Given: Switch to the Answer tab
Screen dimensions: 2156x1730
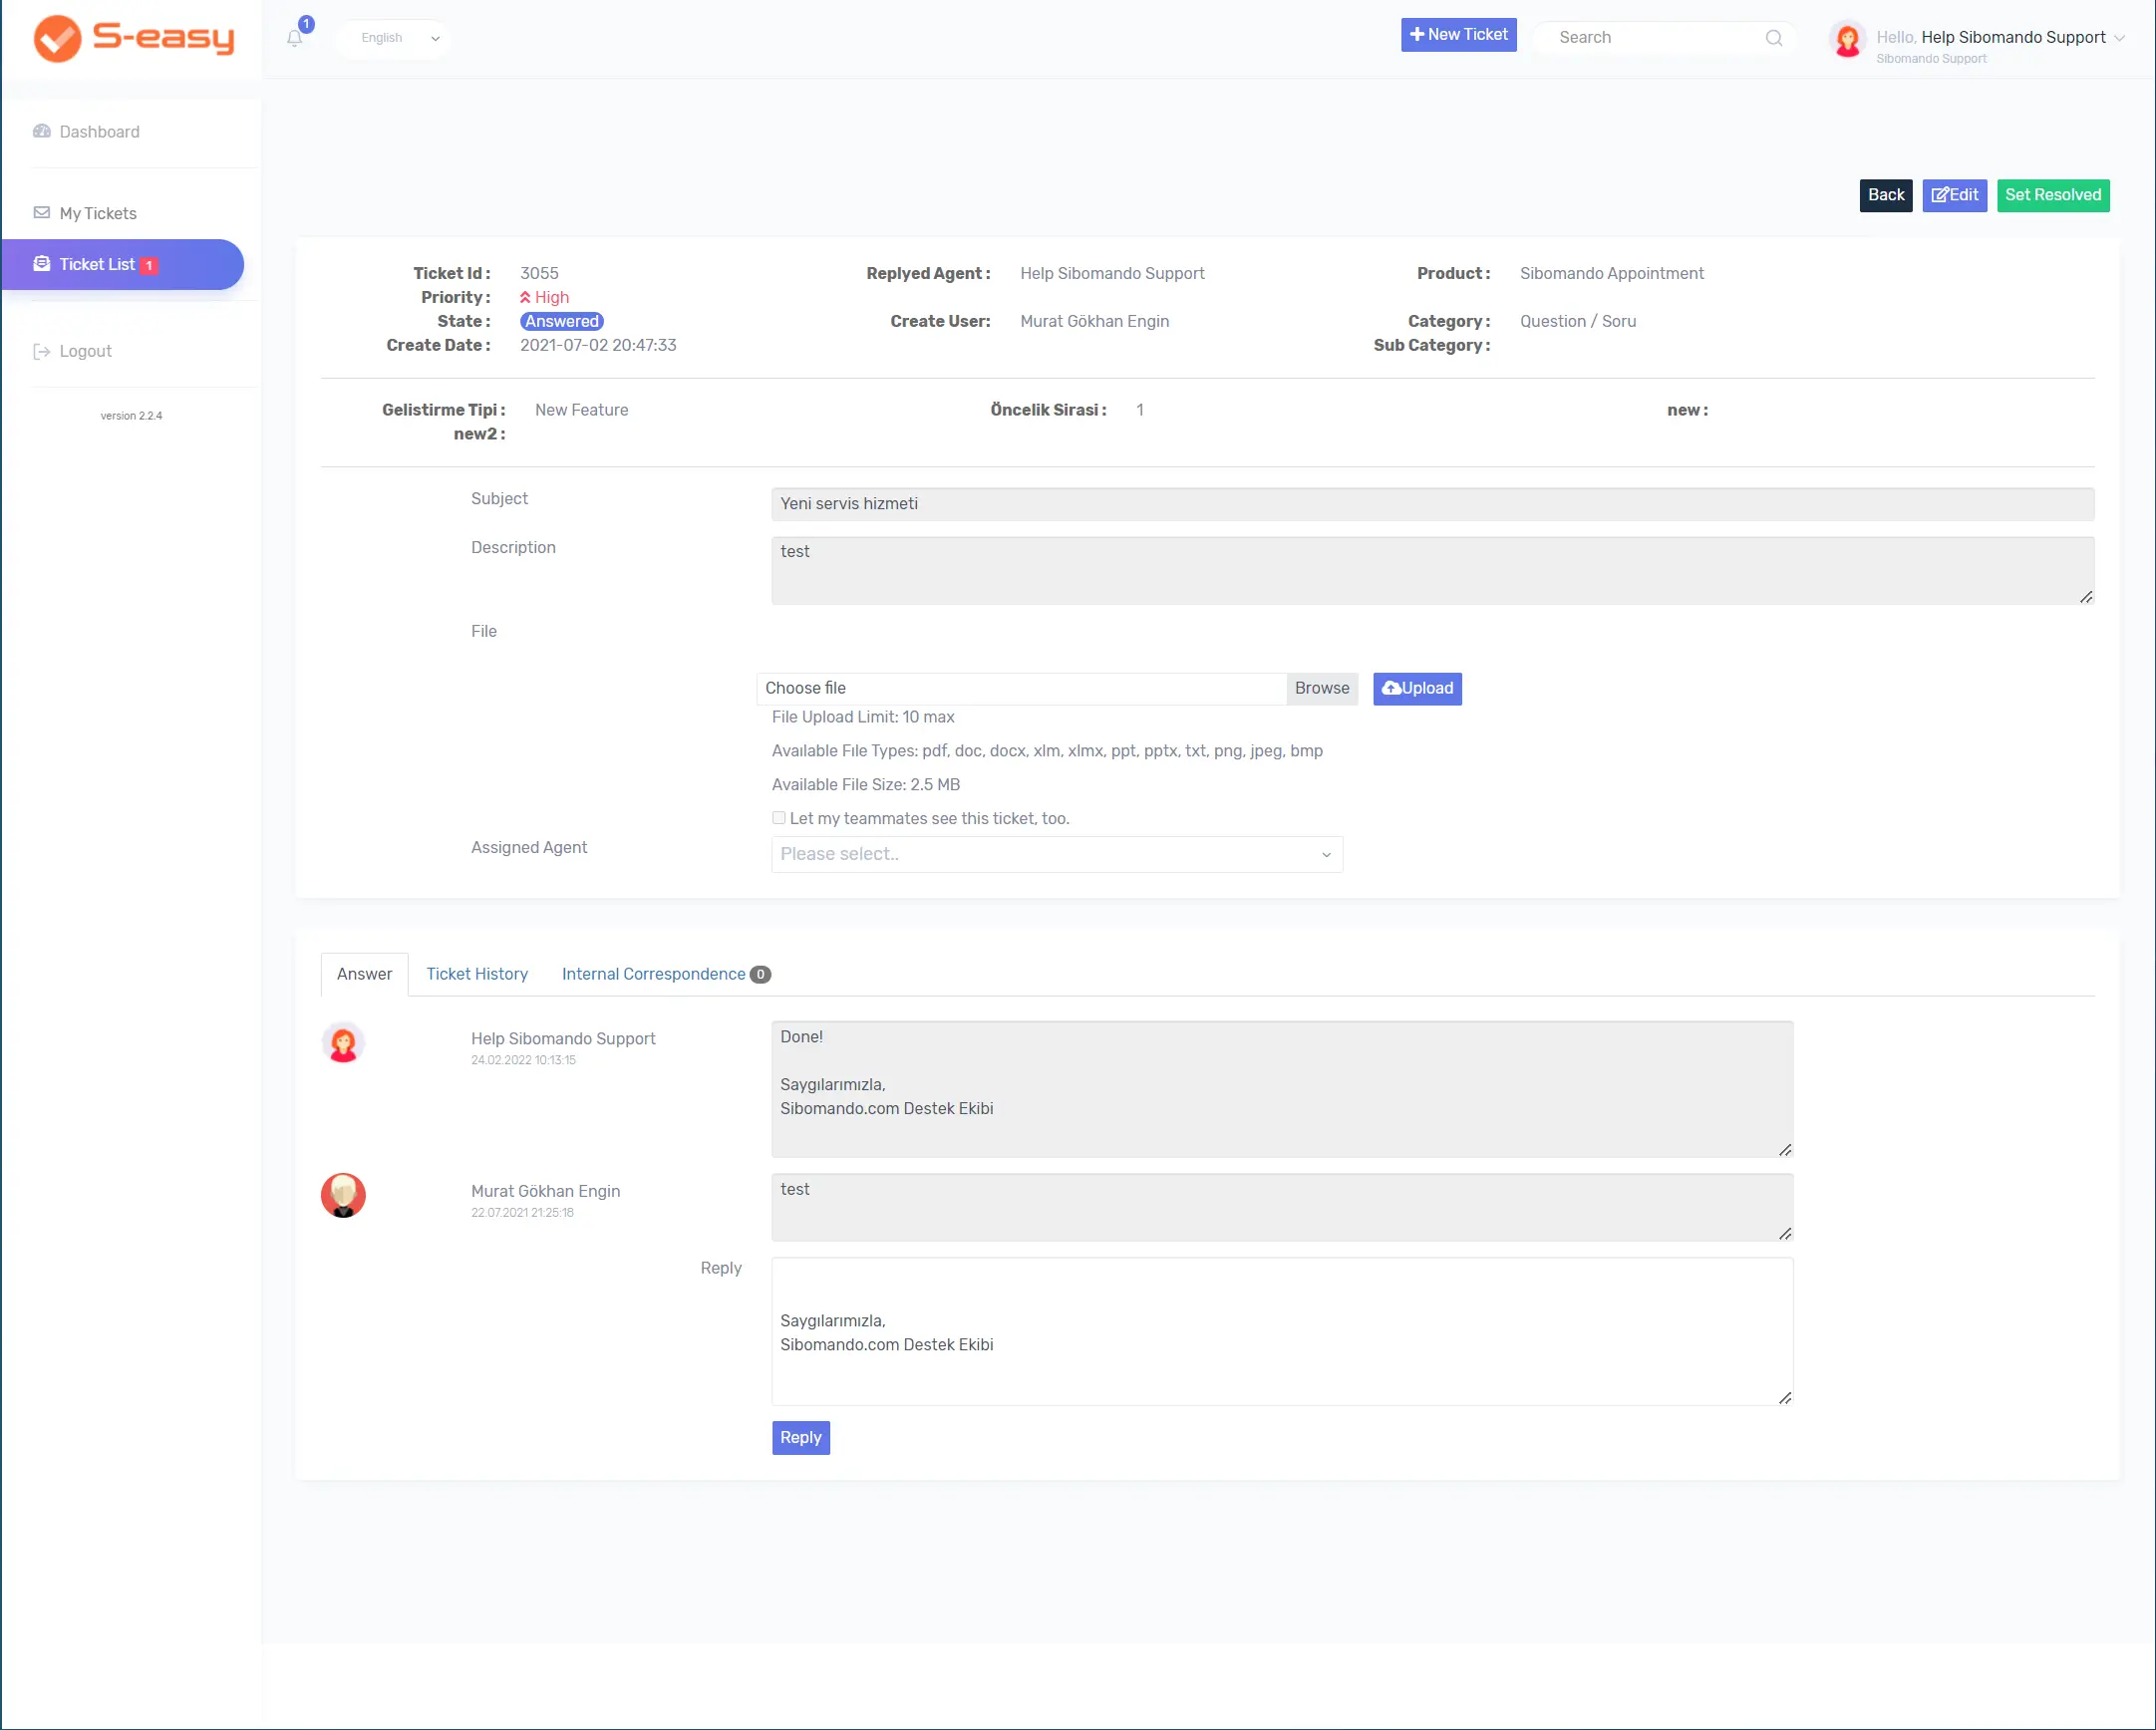Looking at the screenshot, I should pos(365,974).
